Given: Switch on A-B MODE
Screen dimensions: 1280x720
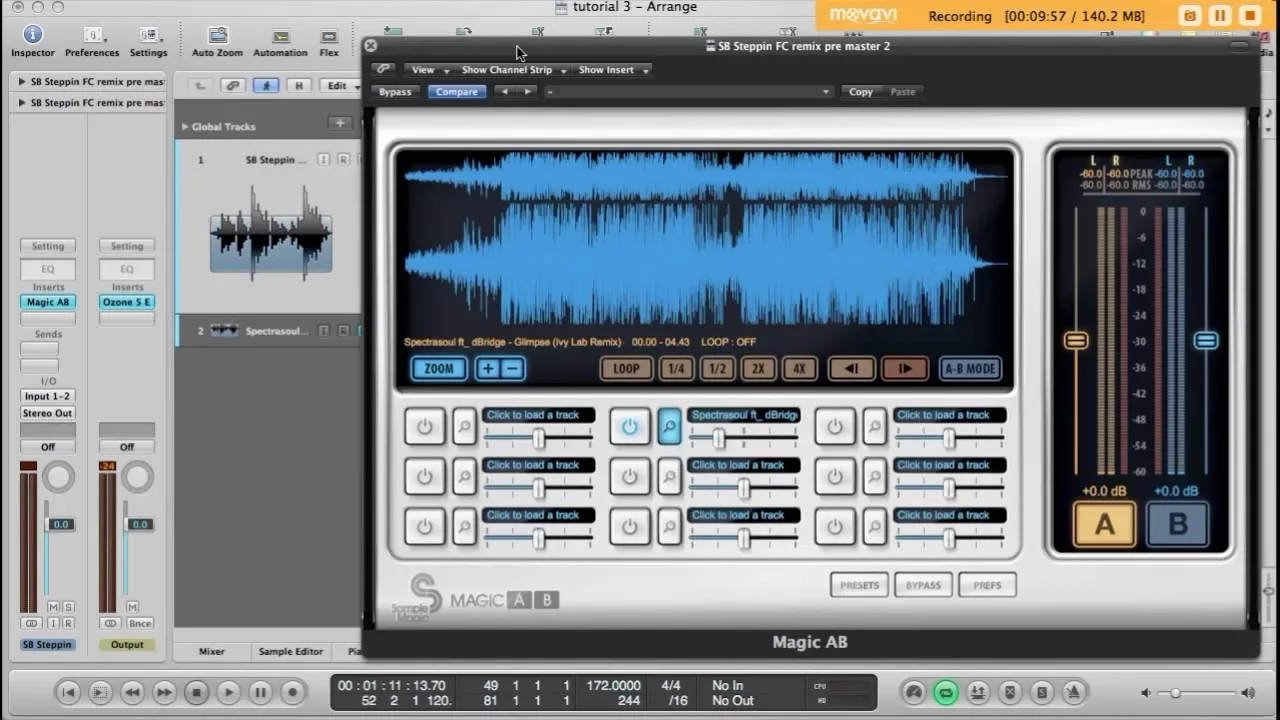Looking at the screenshot, I should pos(970,369).
